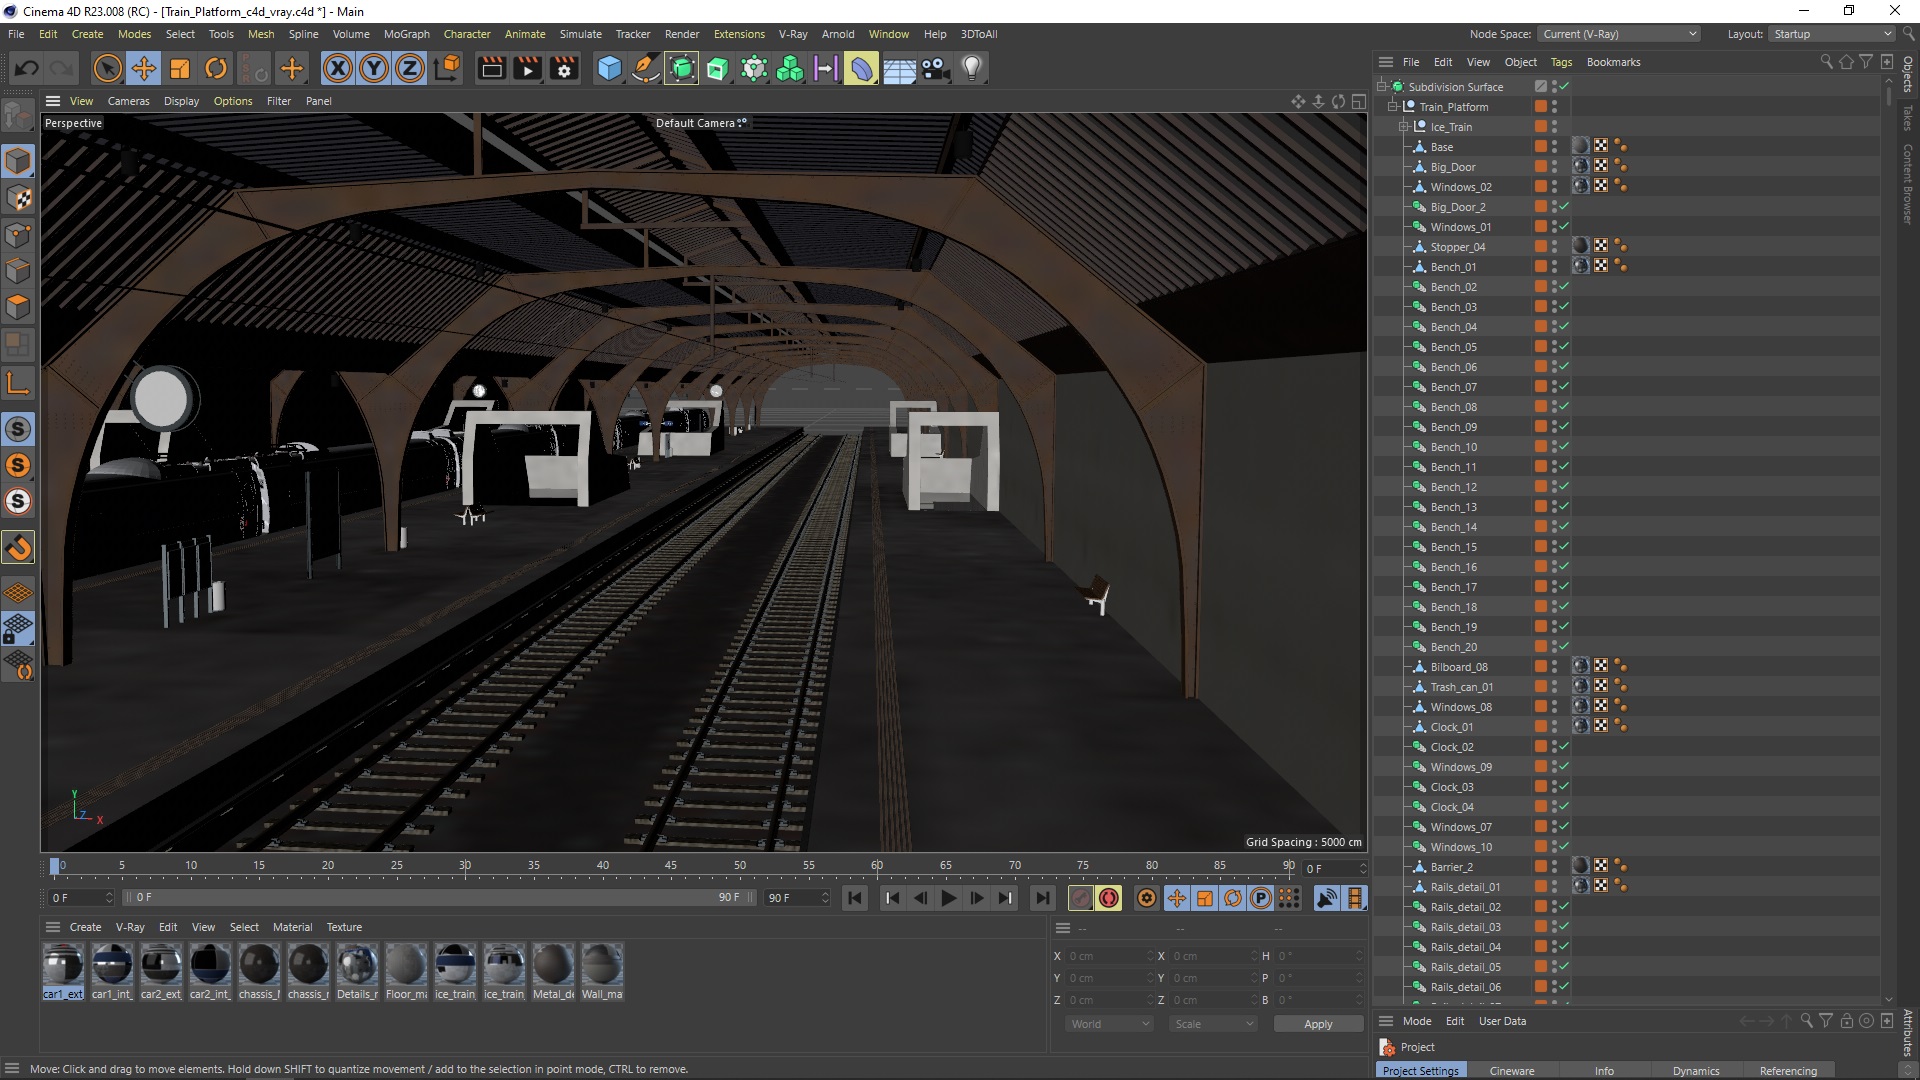Select Bilboard_08 in object tree
Image resolution: width=1920 pixels, height=1080 pixels.
(x=1458, y=667)
